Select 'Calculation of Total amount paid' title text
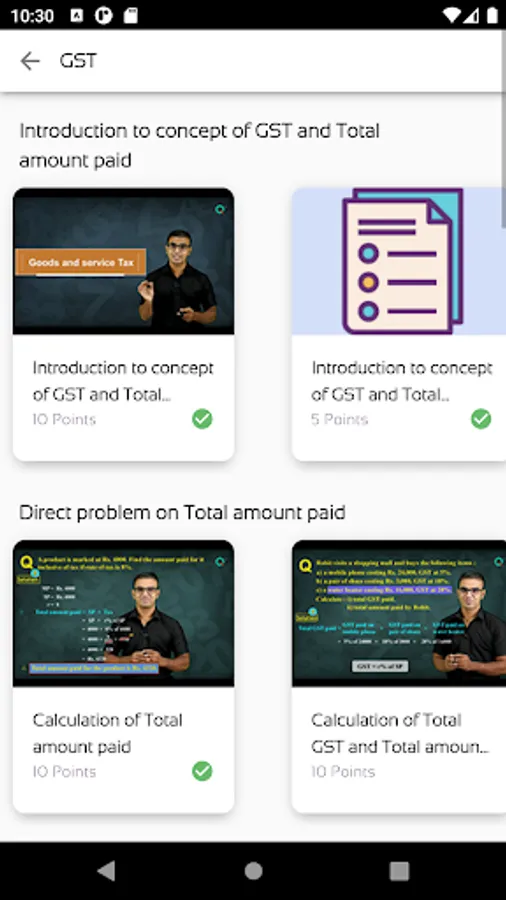The height and width of the screenshot is (900, 506). tap(107, 733)
